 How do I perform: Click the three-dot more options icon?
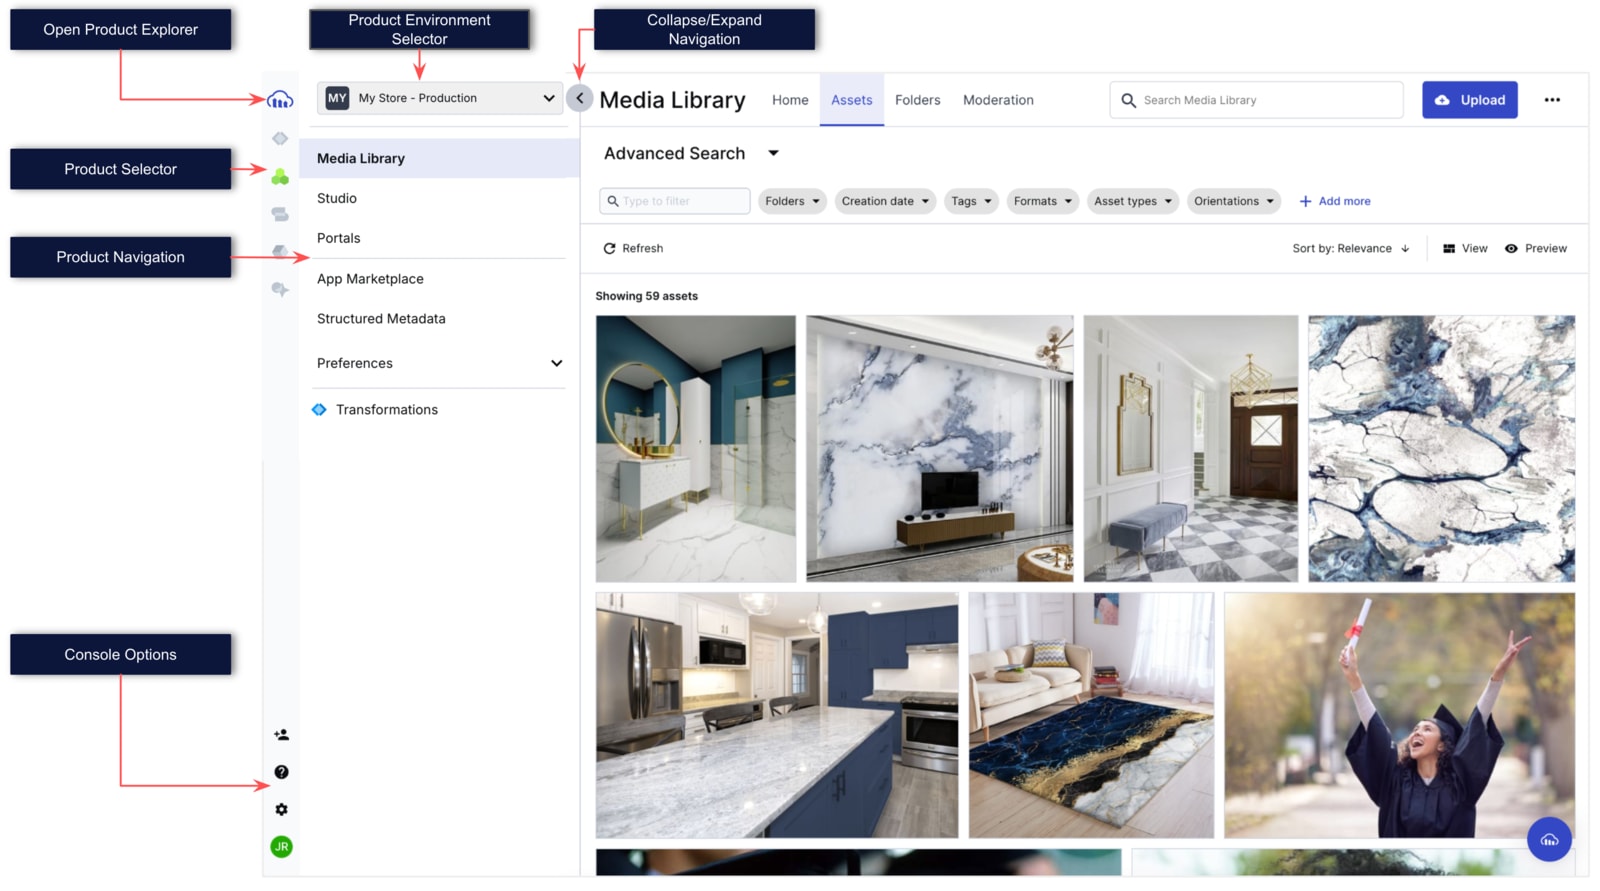tap(1551, 100)
